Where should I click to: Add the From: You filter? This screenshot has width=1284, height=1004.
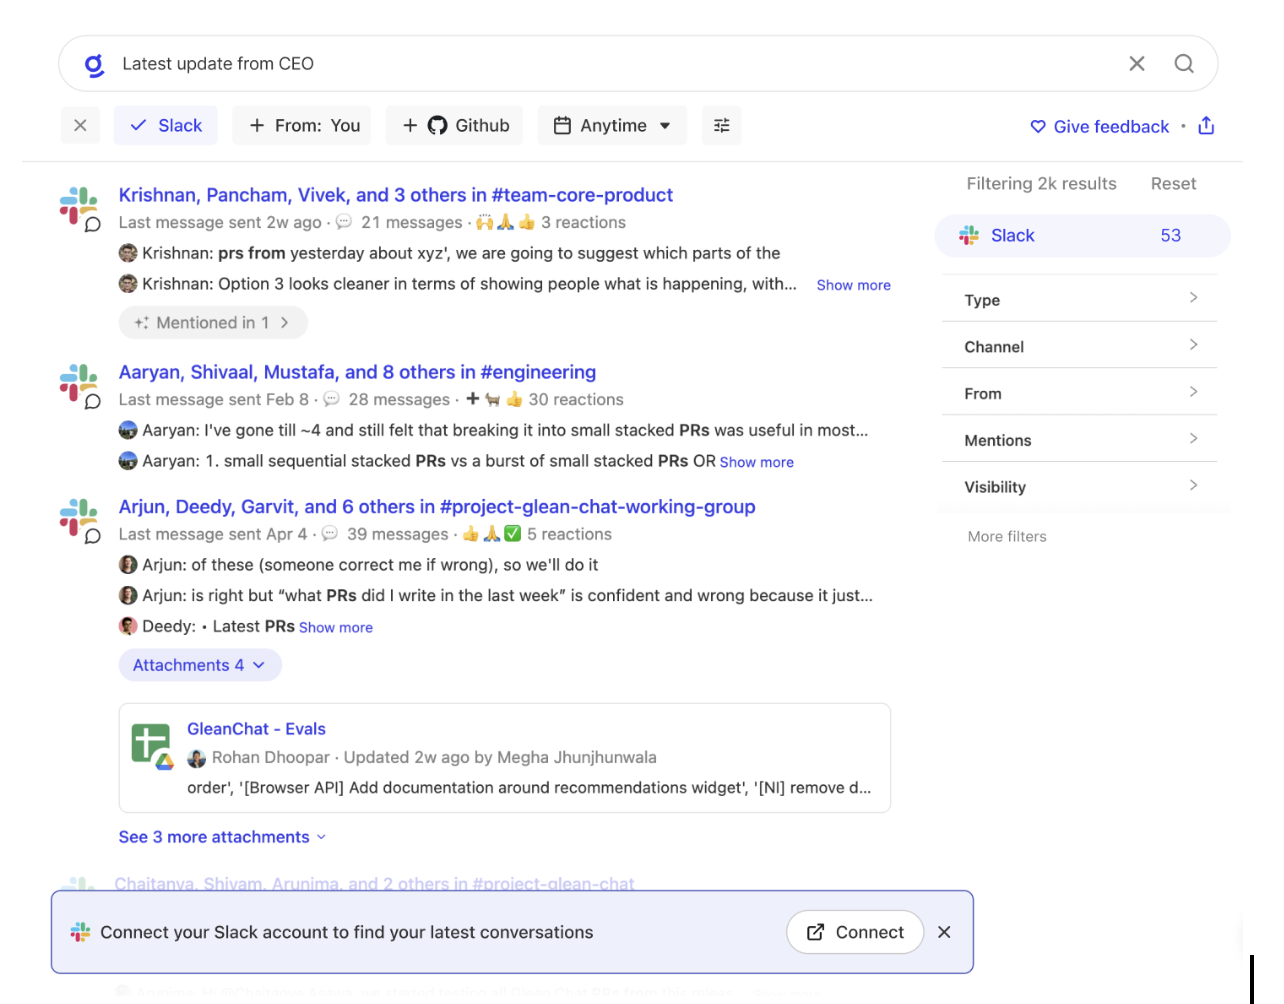tap(301, 125)
